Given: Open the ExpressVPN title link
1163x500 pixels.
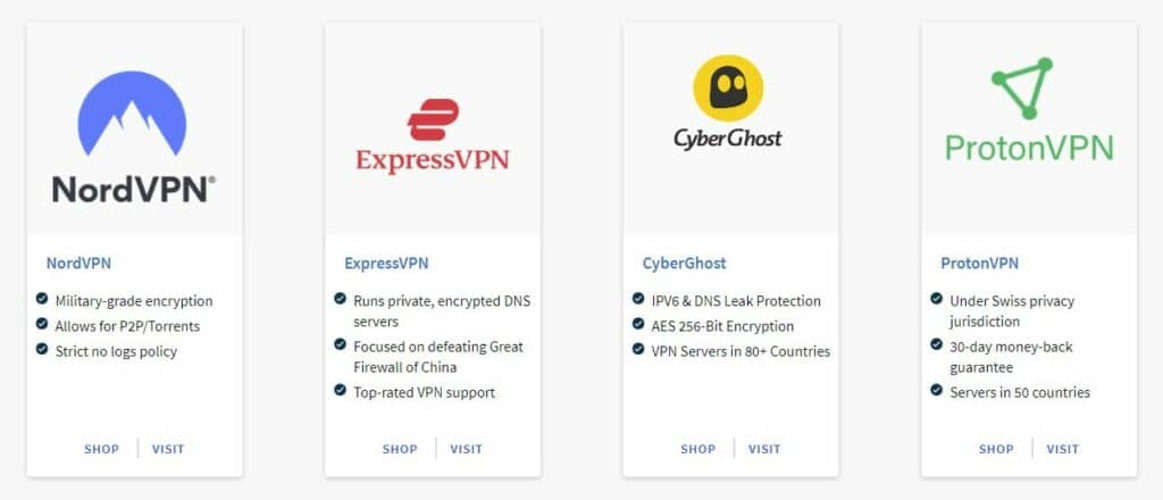Looking at the screenshot, I should click(386, 264).
